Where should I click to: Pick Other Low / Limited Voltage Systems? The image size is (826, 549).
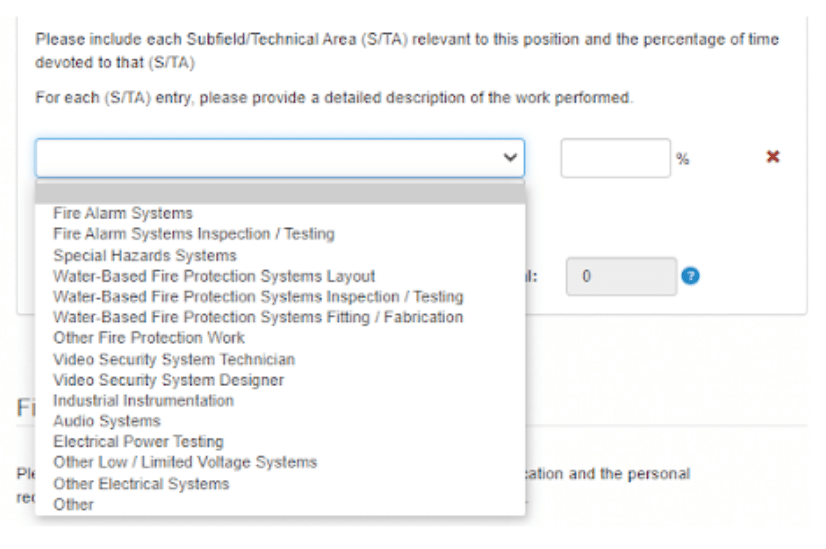click(185, 462)
